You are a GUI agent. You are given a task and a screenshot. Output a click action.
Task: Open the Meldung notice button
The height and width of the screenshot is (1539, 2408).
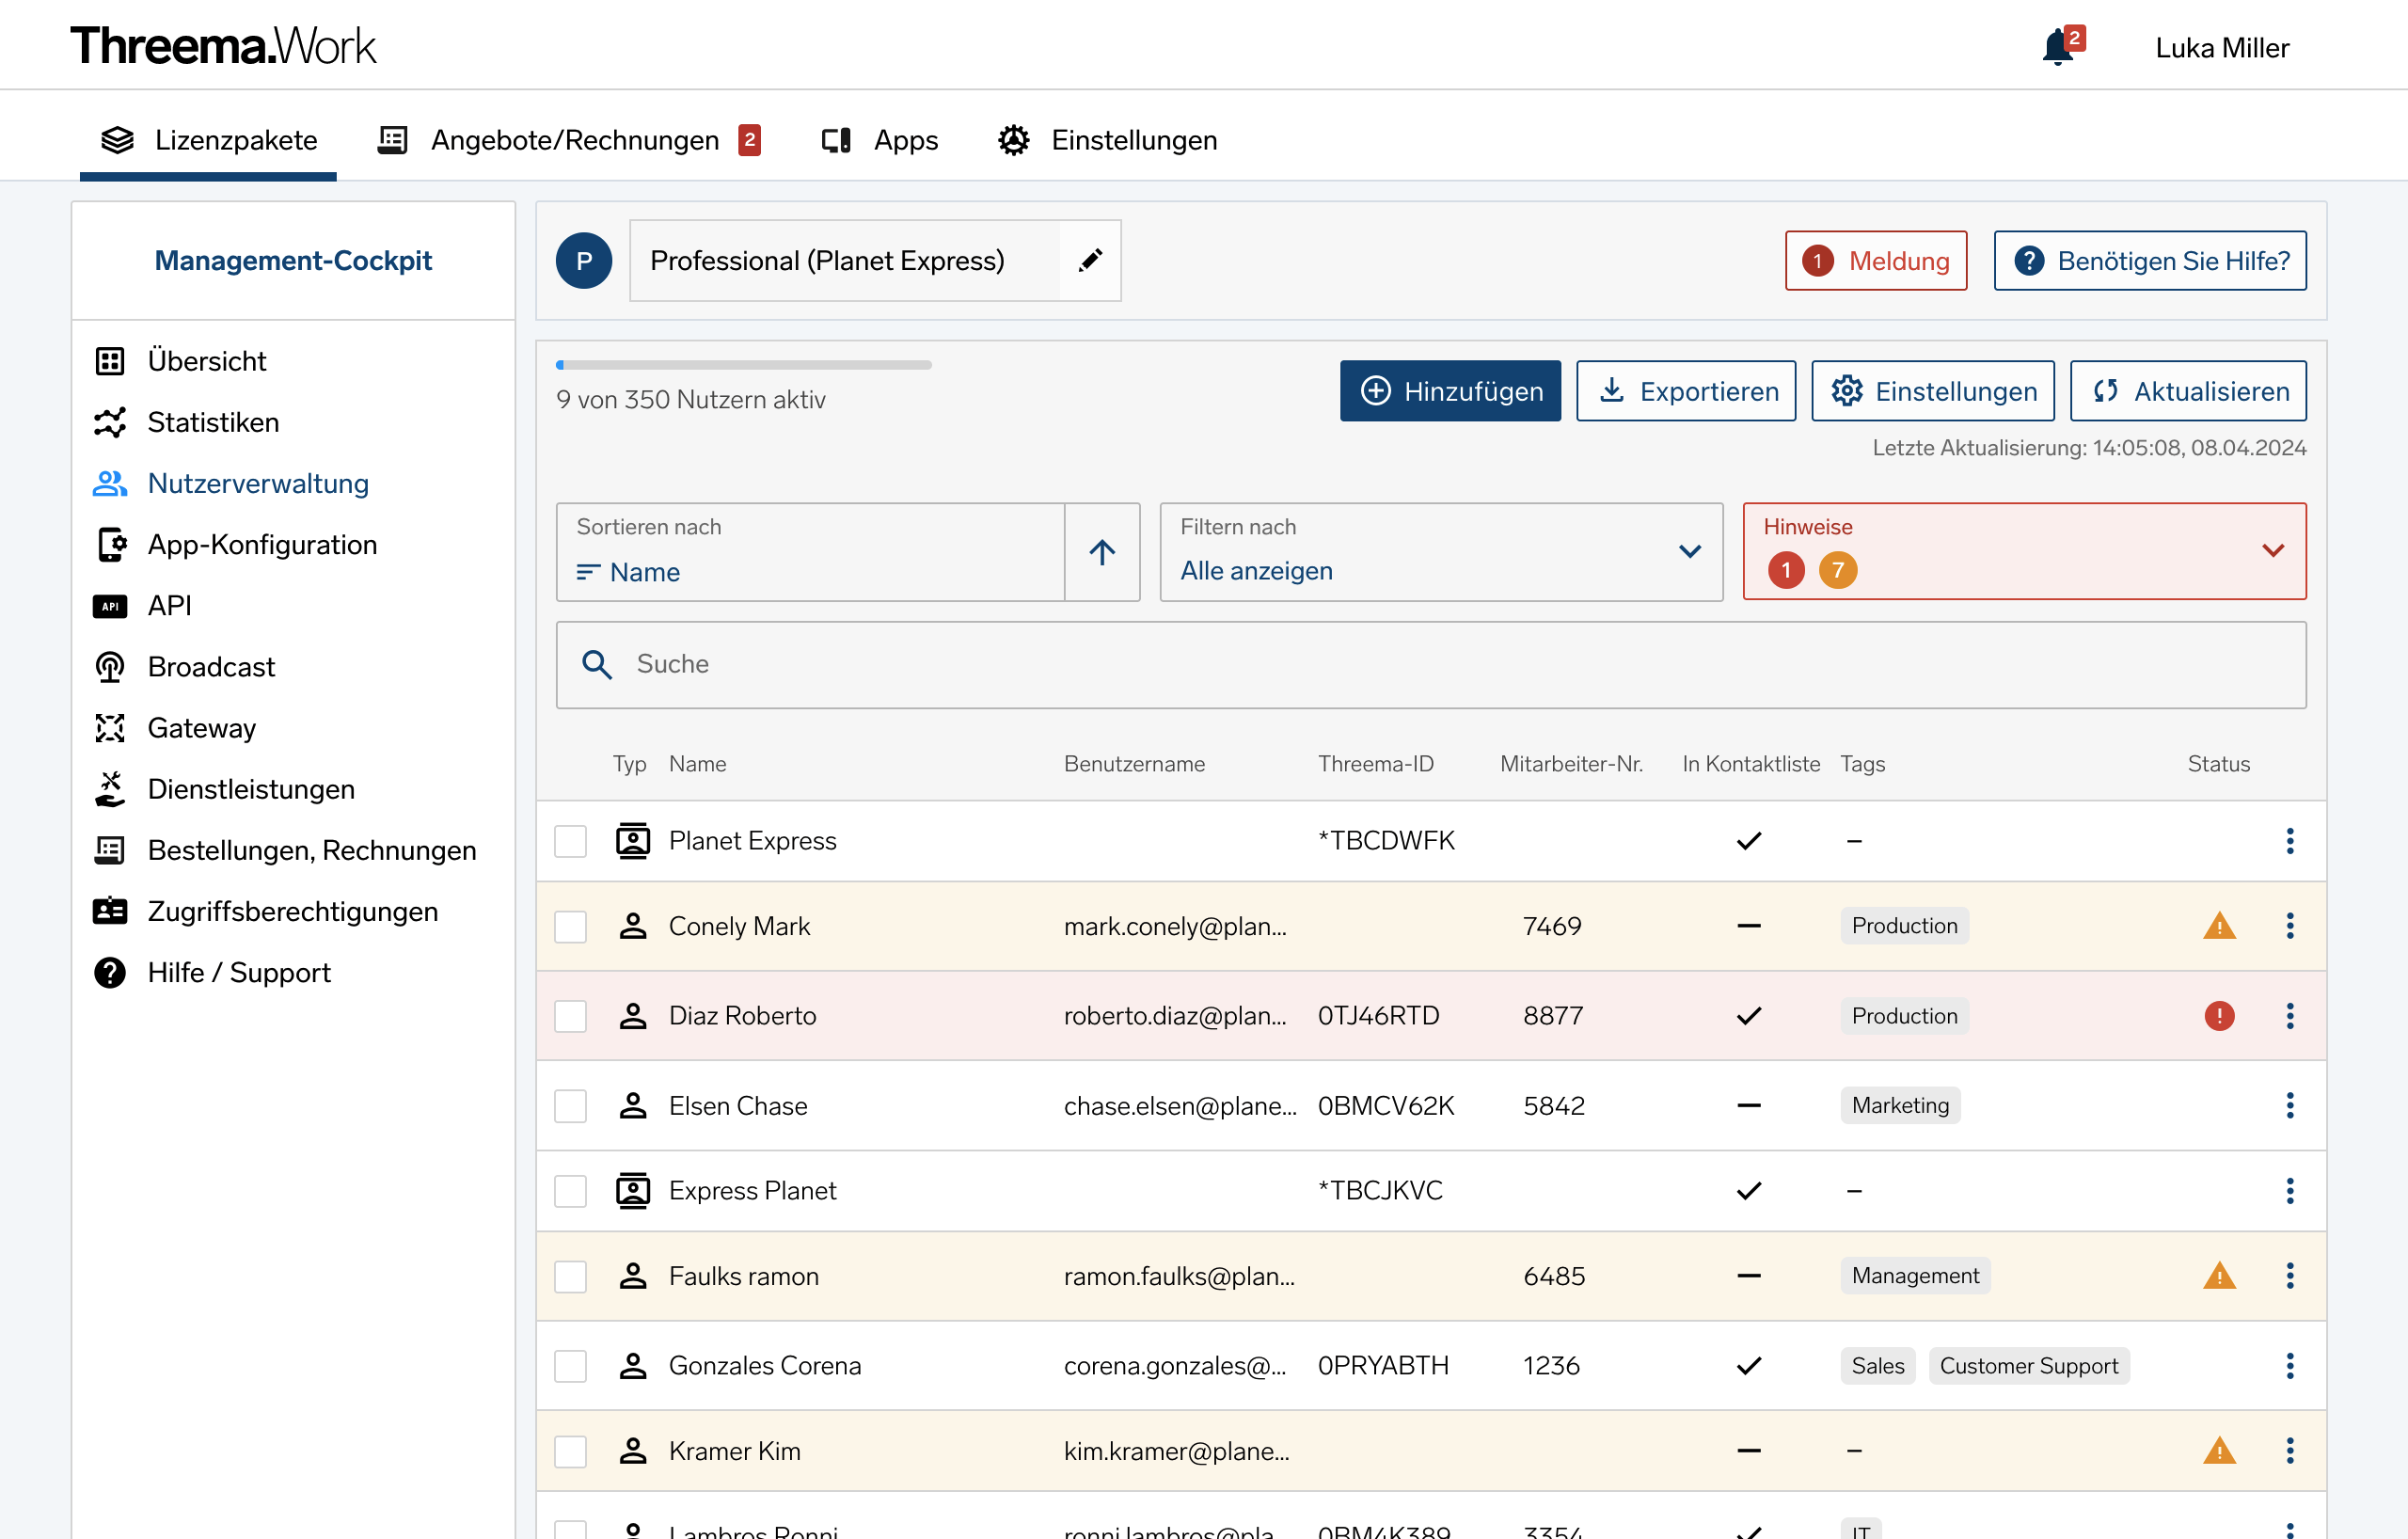coord(1876,261)
